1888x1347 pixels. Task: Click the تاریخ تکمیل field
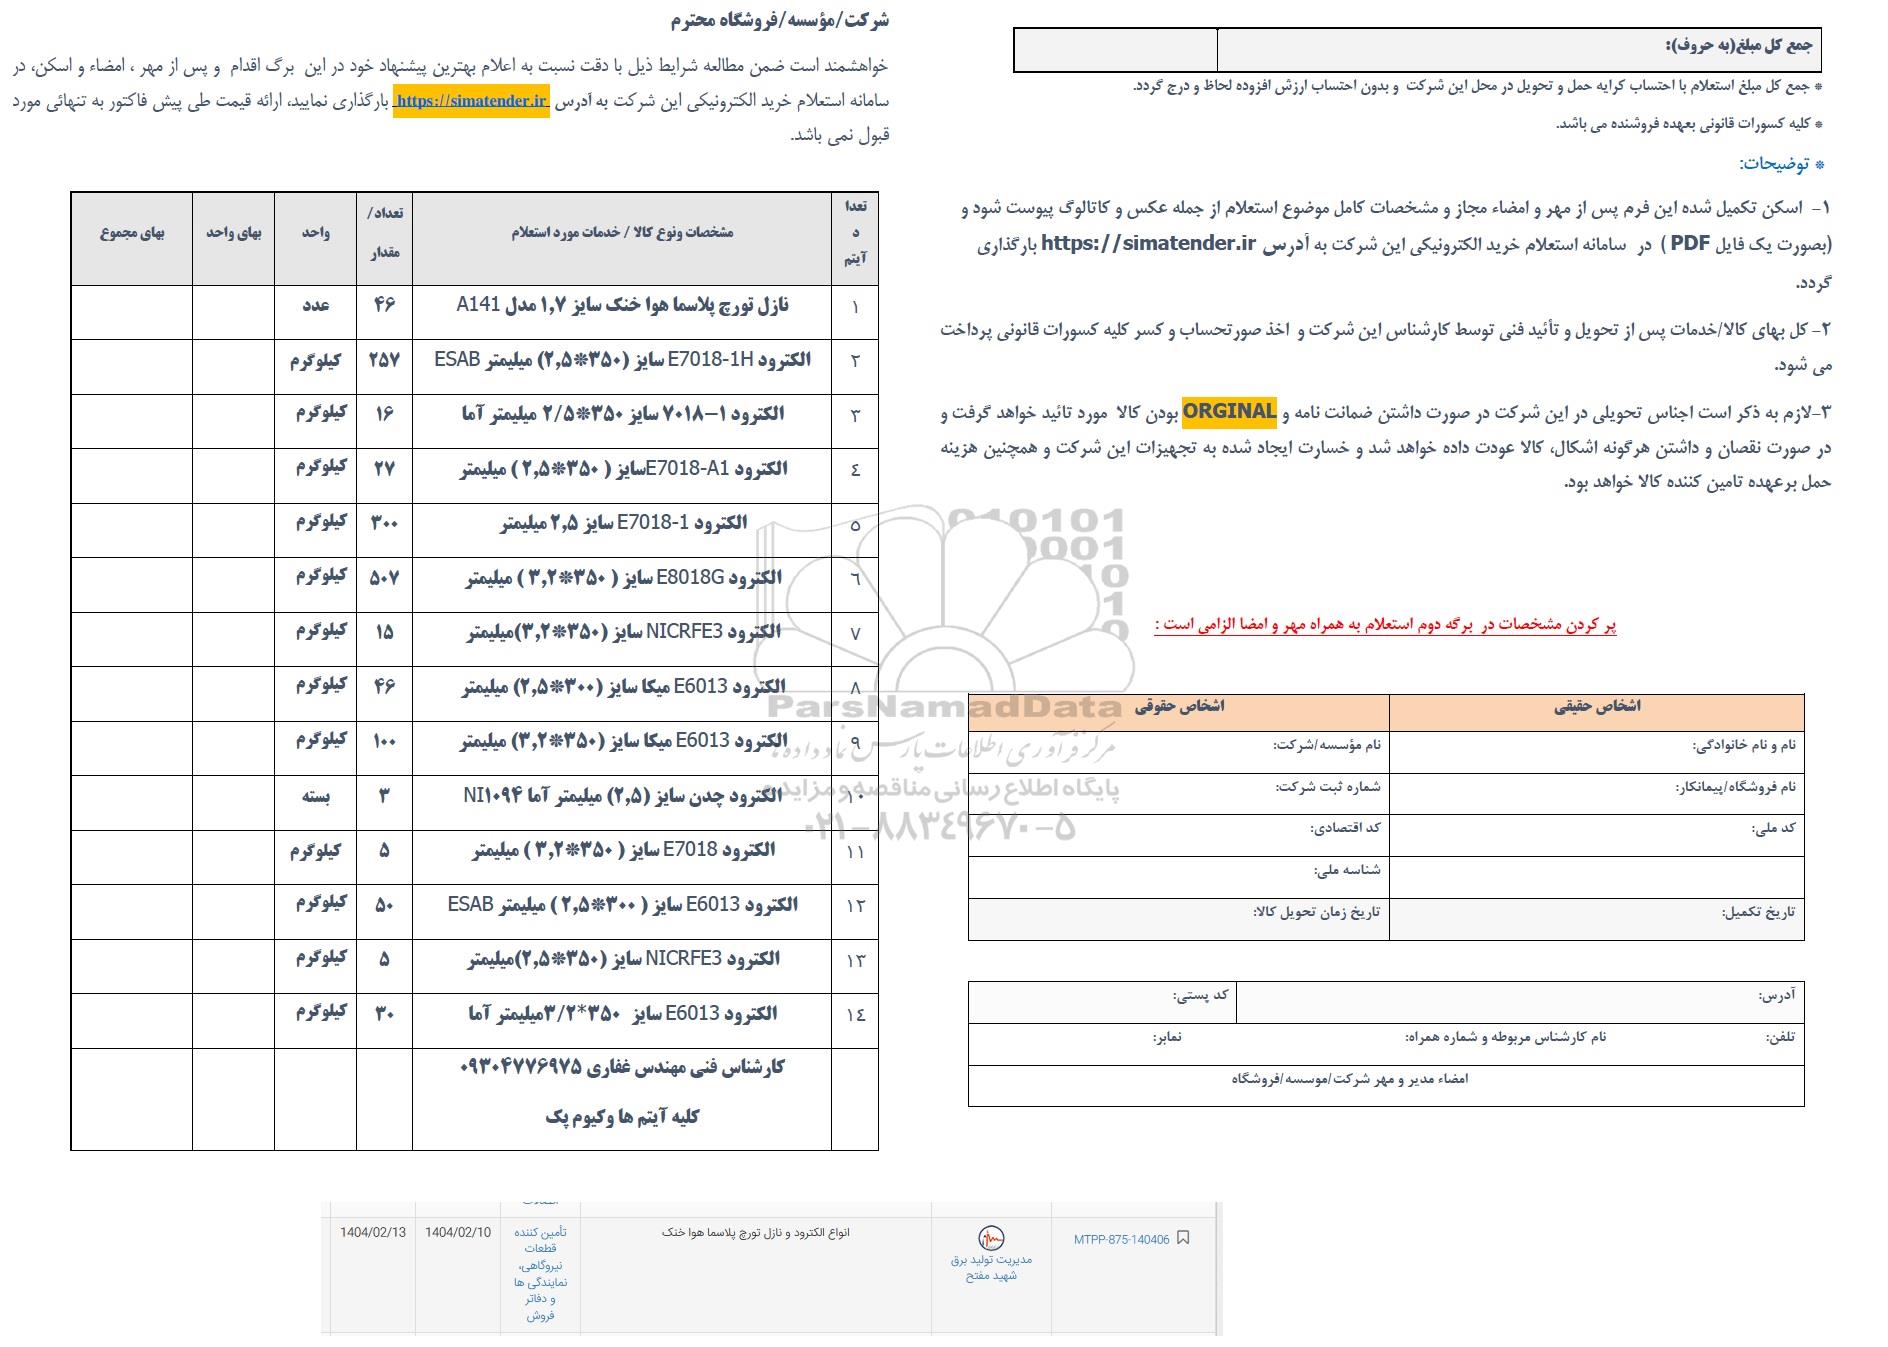point(1596,918)
